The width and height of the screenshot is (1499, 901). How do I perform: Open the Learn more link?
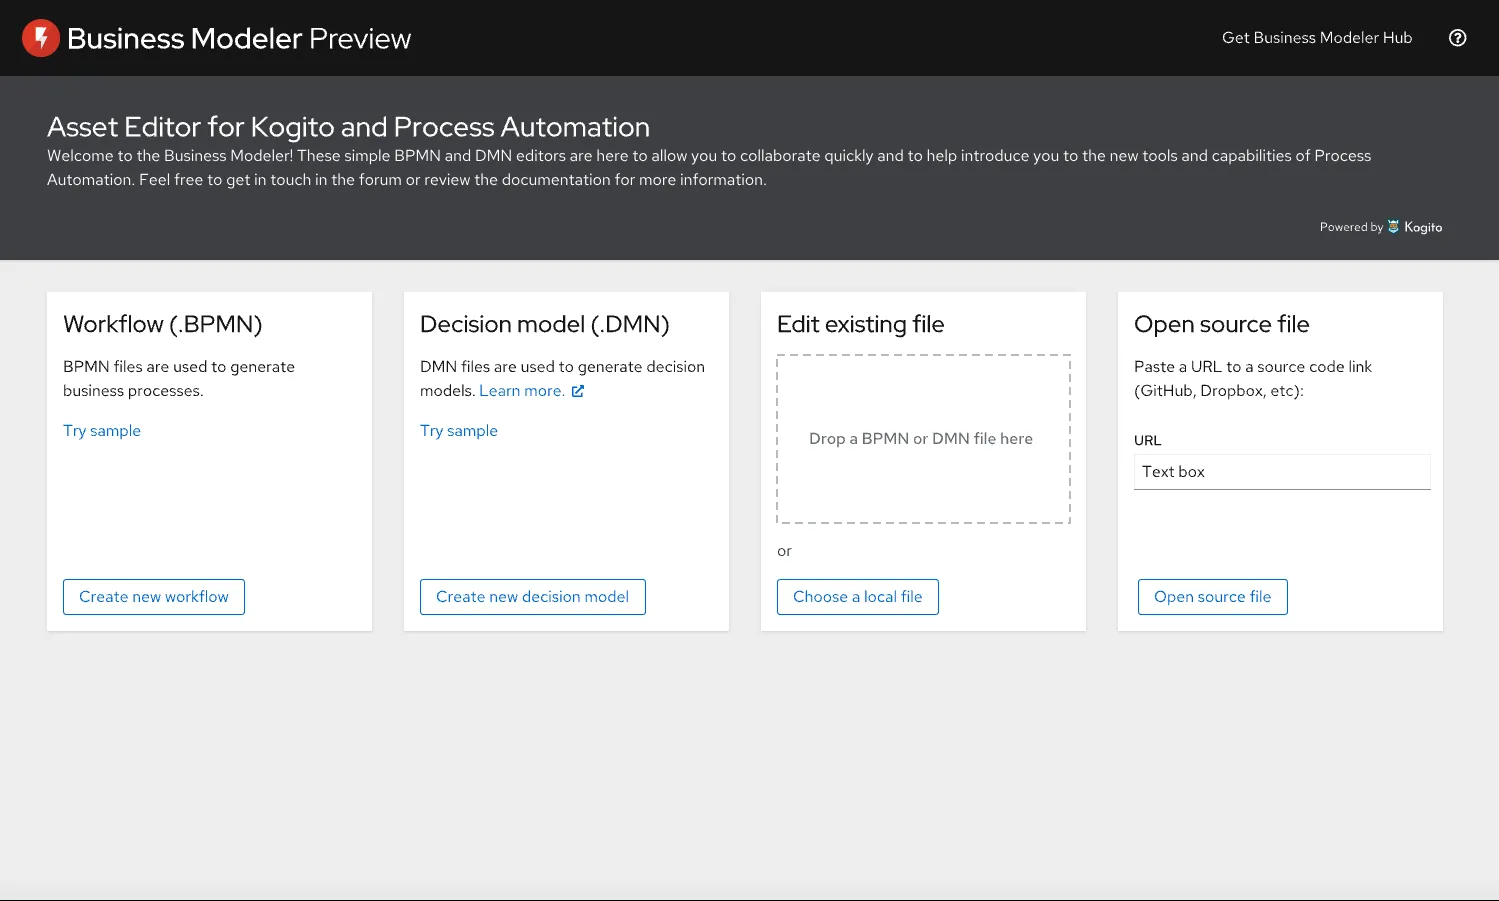click(x=522, y=391)
